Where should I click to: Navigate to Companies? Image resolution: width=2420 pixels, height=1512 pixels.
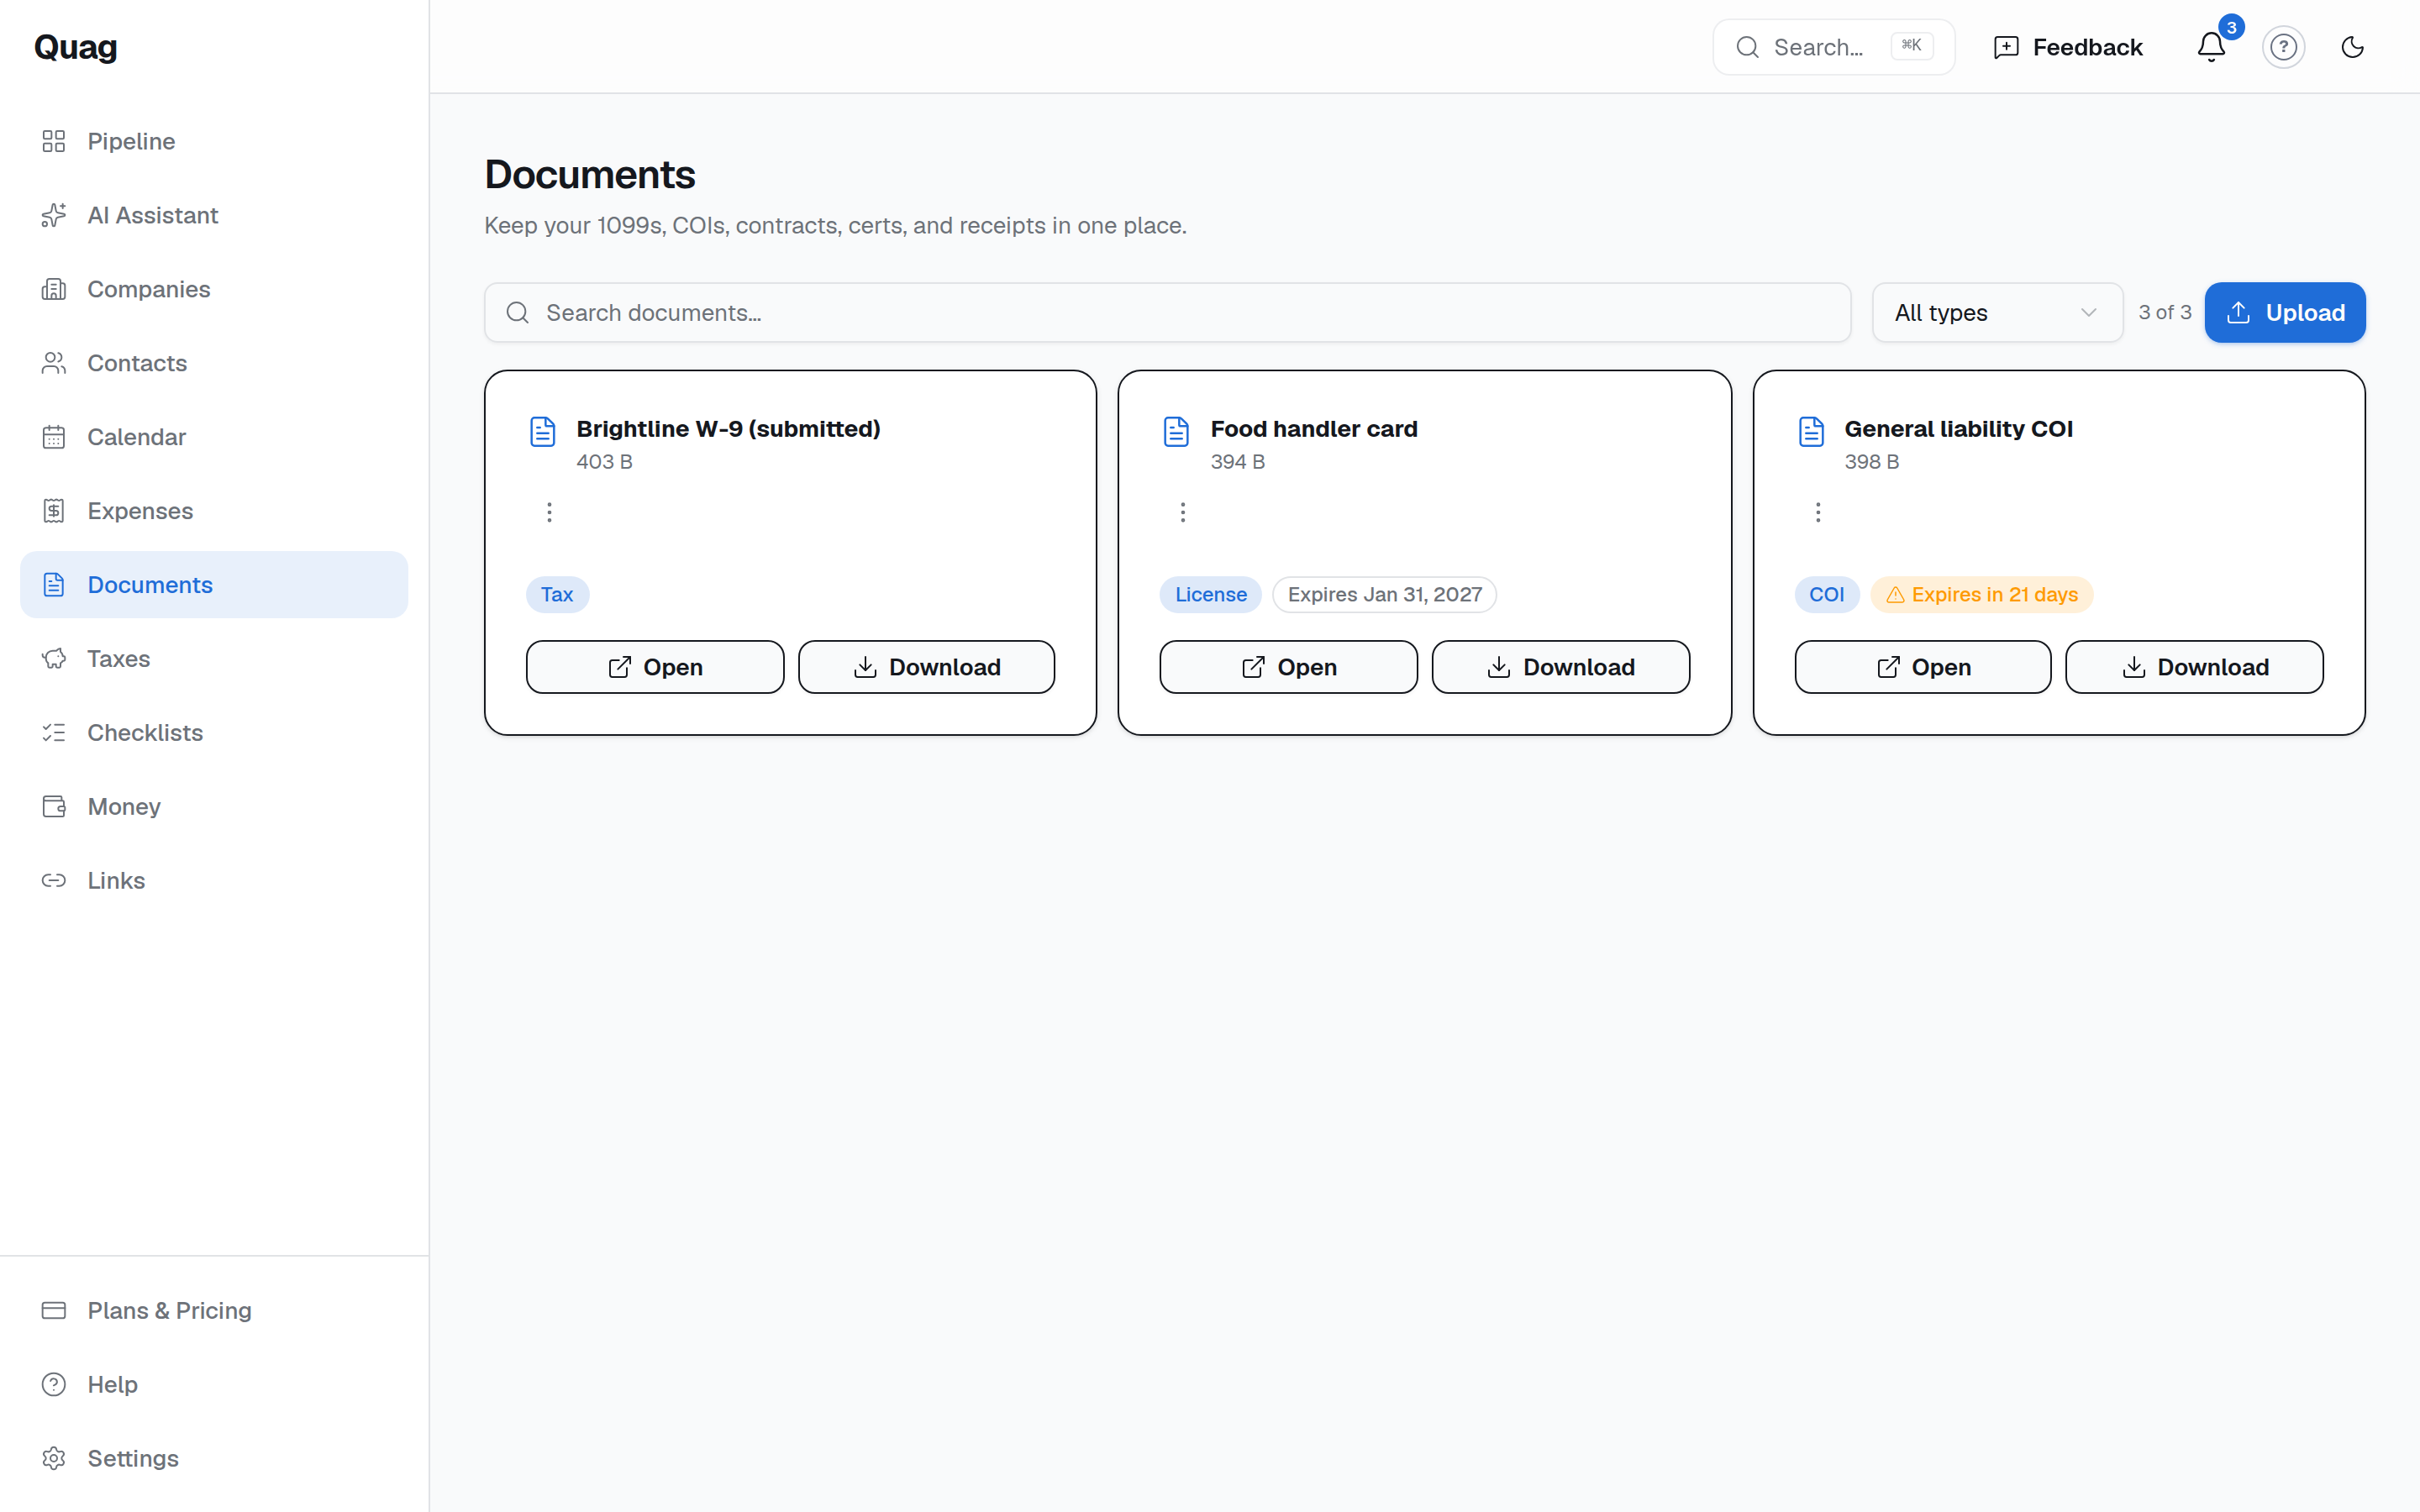point(214,289)
